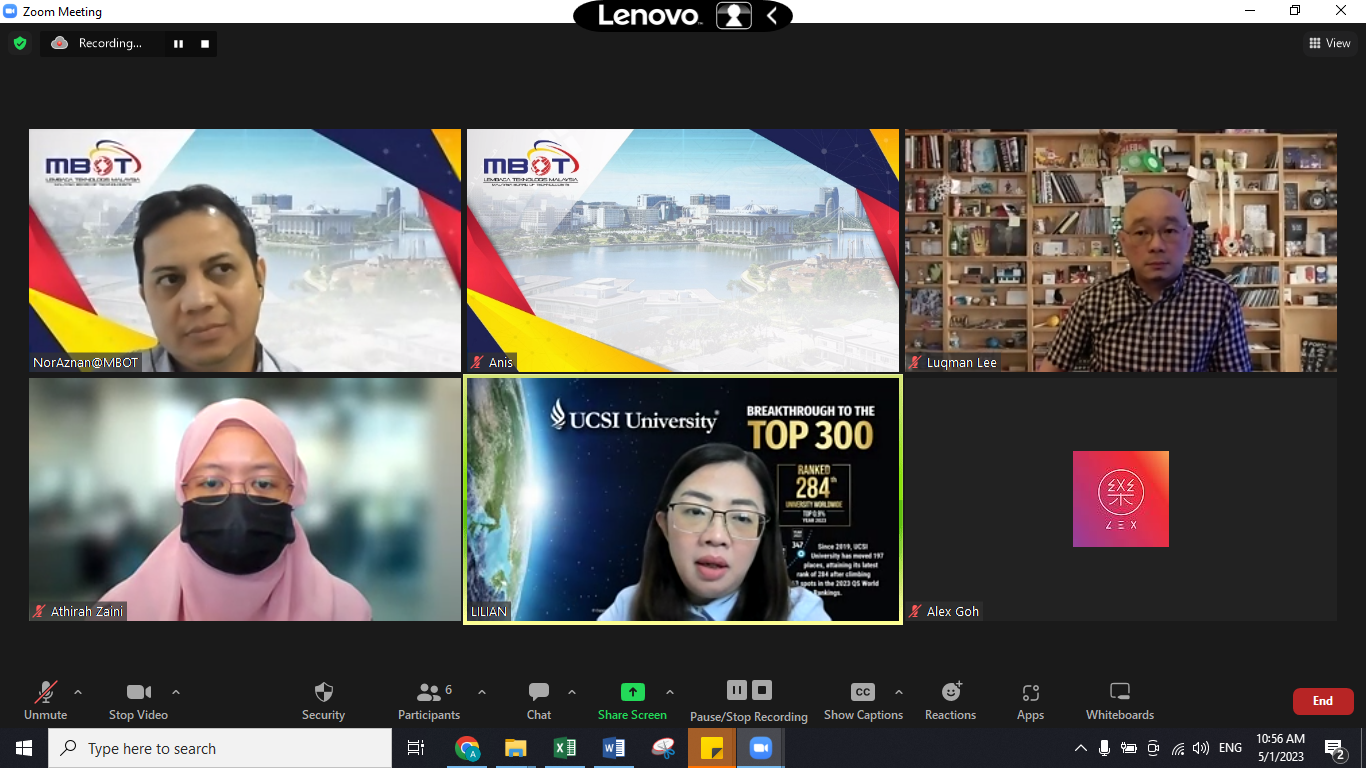1366x768 pixels.
Task: Open the Security shield icon
Action: [x=323, y=692]
